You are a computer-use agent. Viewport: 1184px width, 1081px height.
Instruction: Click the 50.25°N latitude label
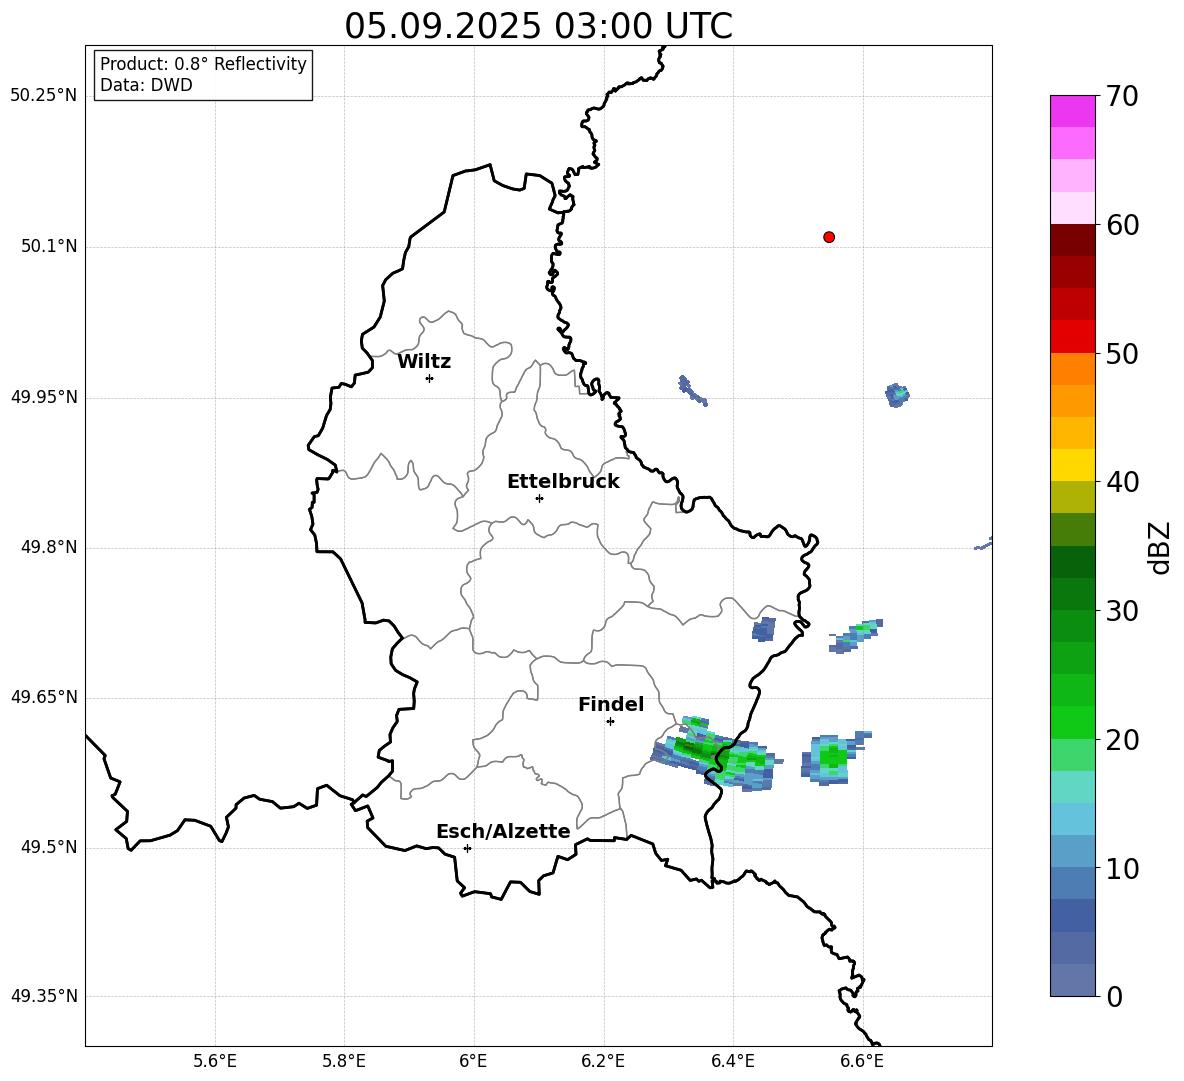point(44,96)
